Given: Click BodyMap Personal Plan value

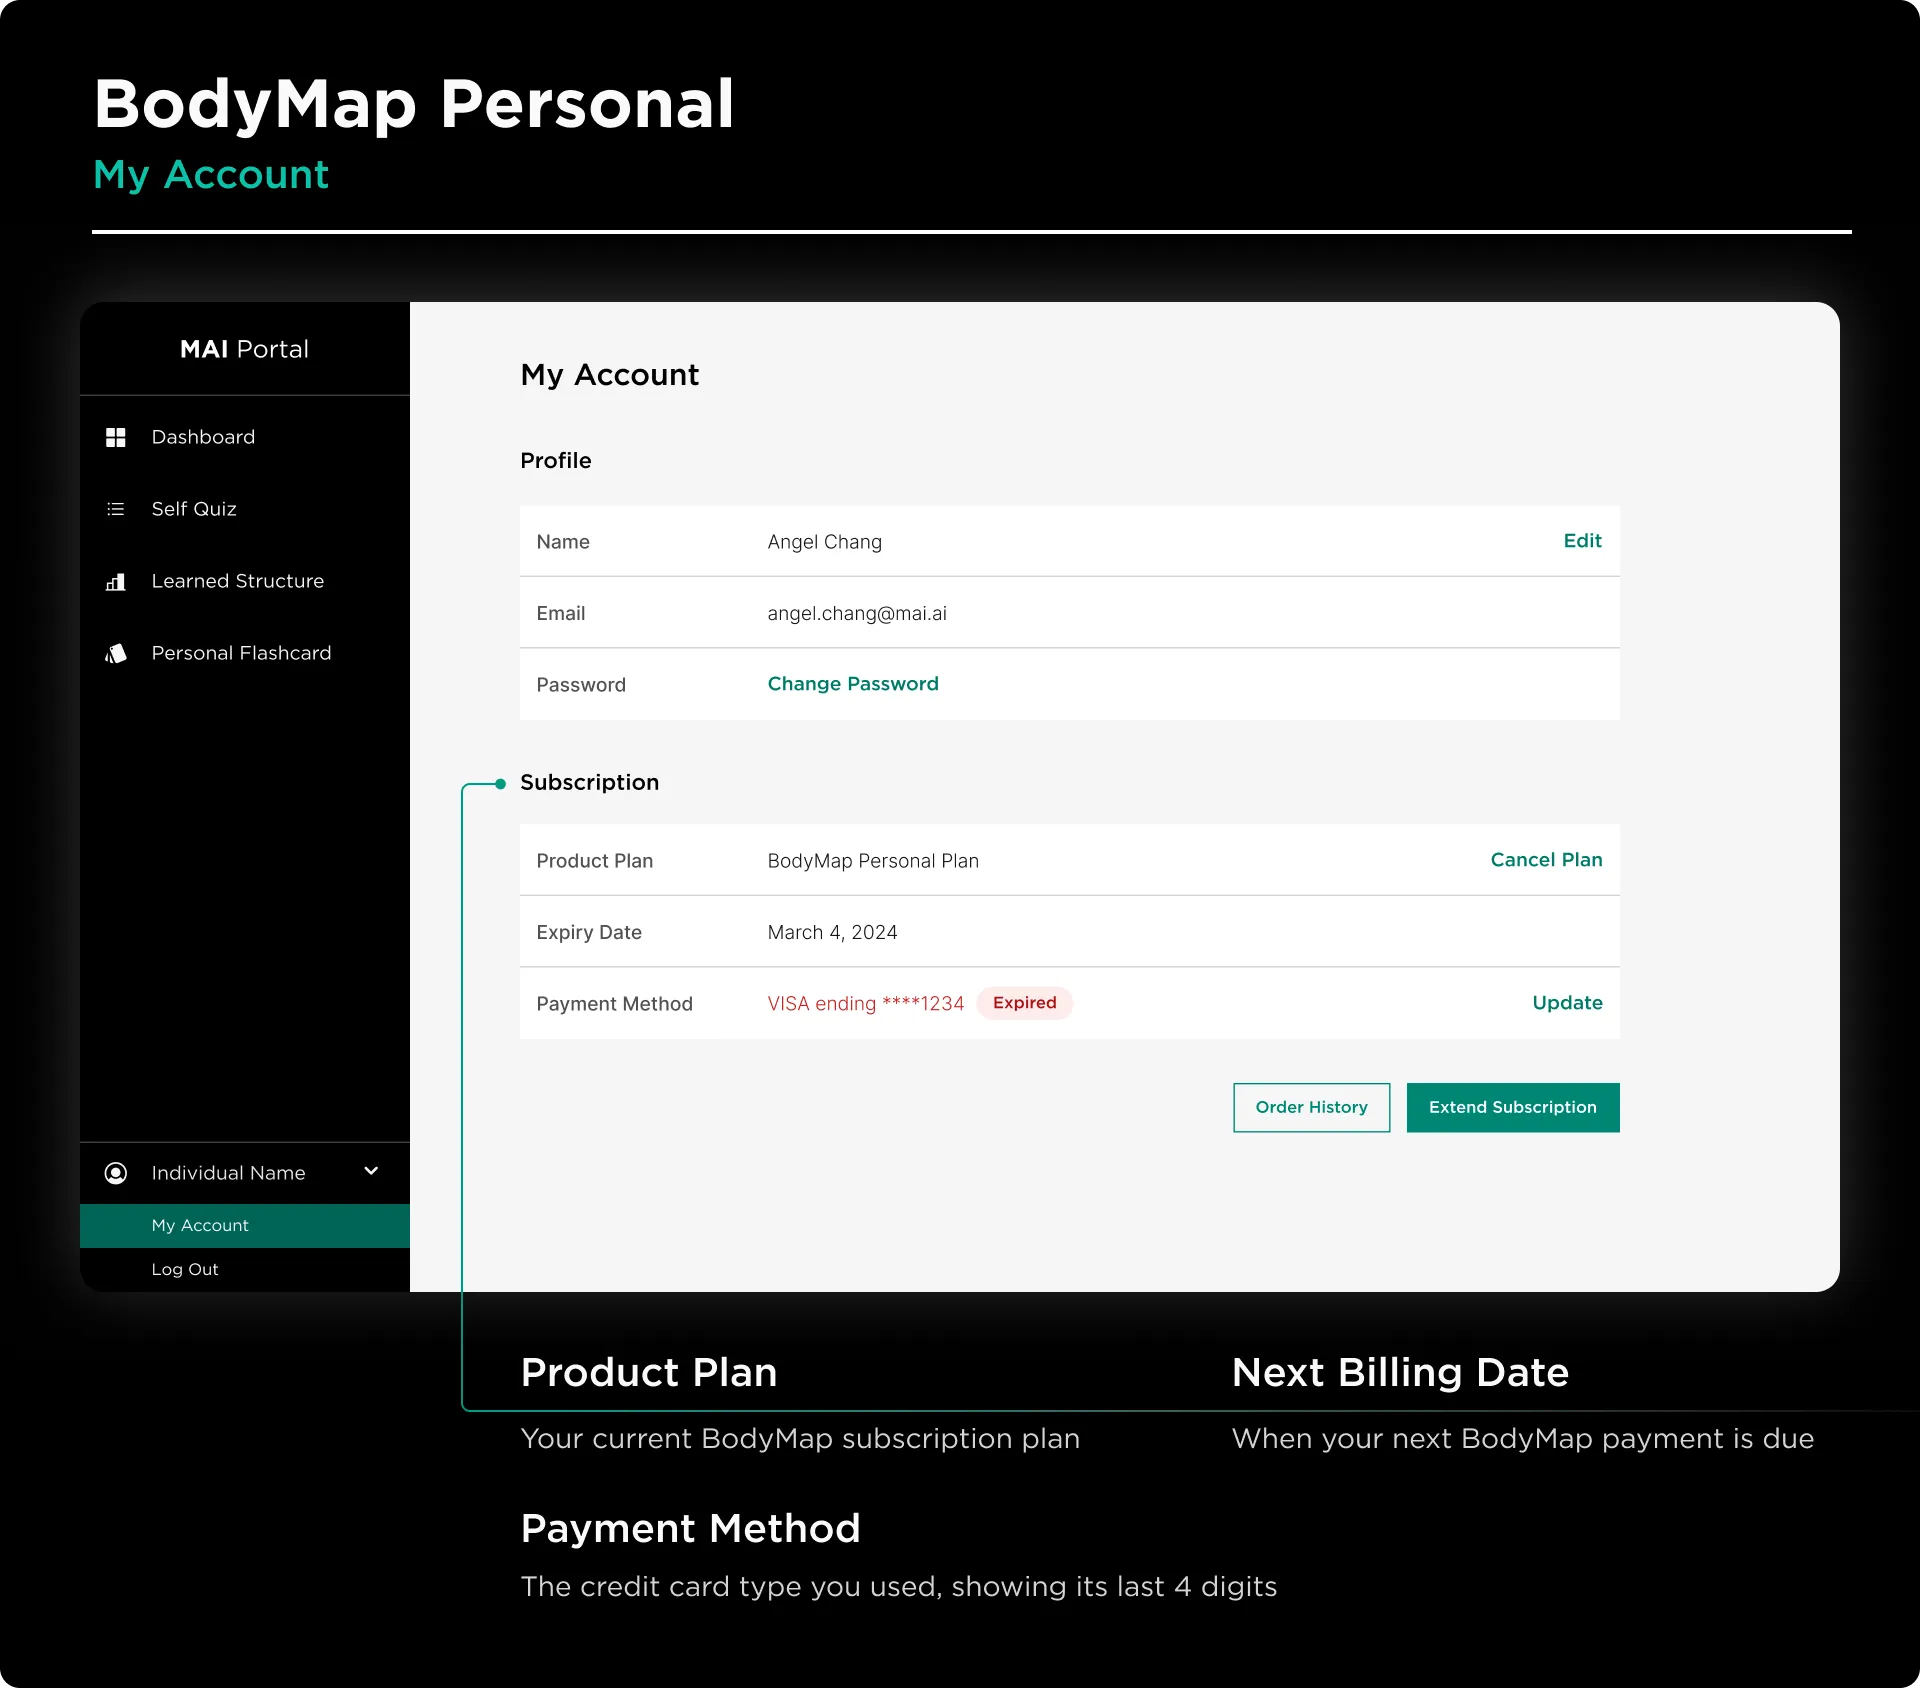Looking at the screenshot, I should coord(873,861).
